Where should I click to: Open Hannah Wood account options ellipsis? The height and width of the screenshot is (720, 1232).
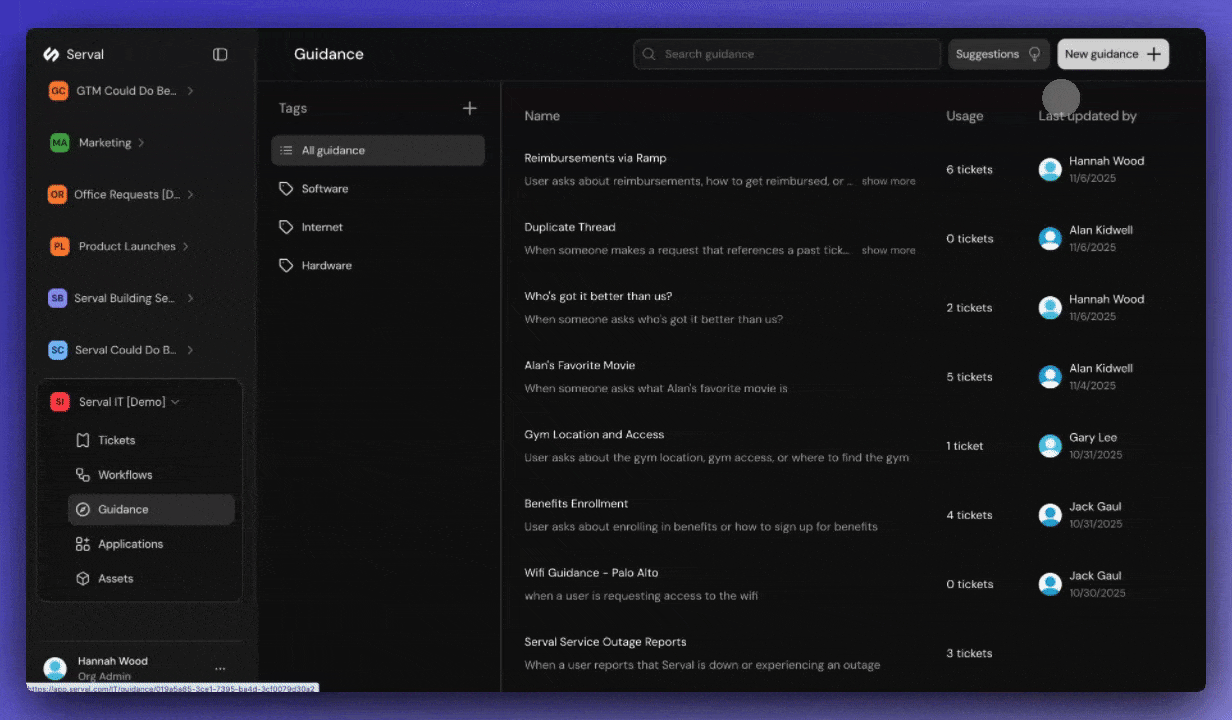tap(220, 669)
